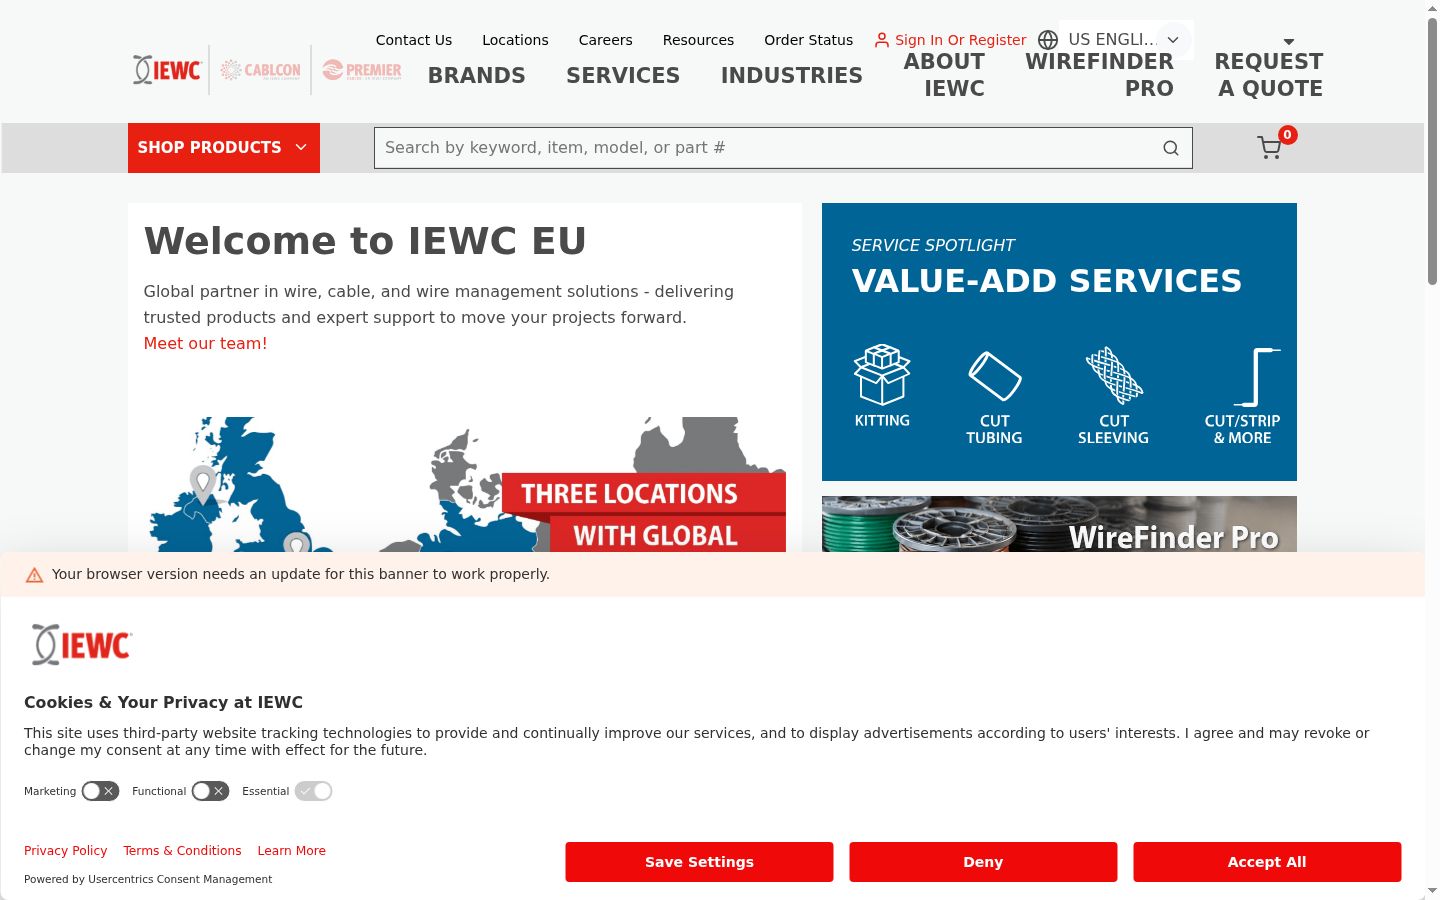1440x900 pixels.
Task: Open the Careers link
Action: [x=606, y=40]
